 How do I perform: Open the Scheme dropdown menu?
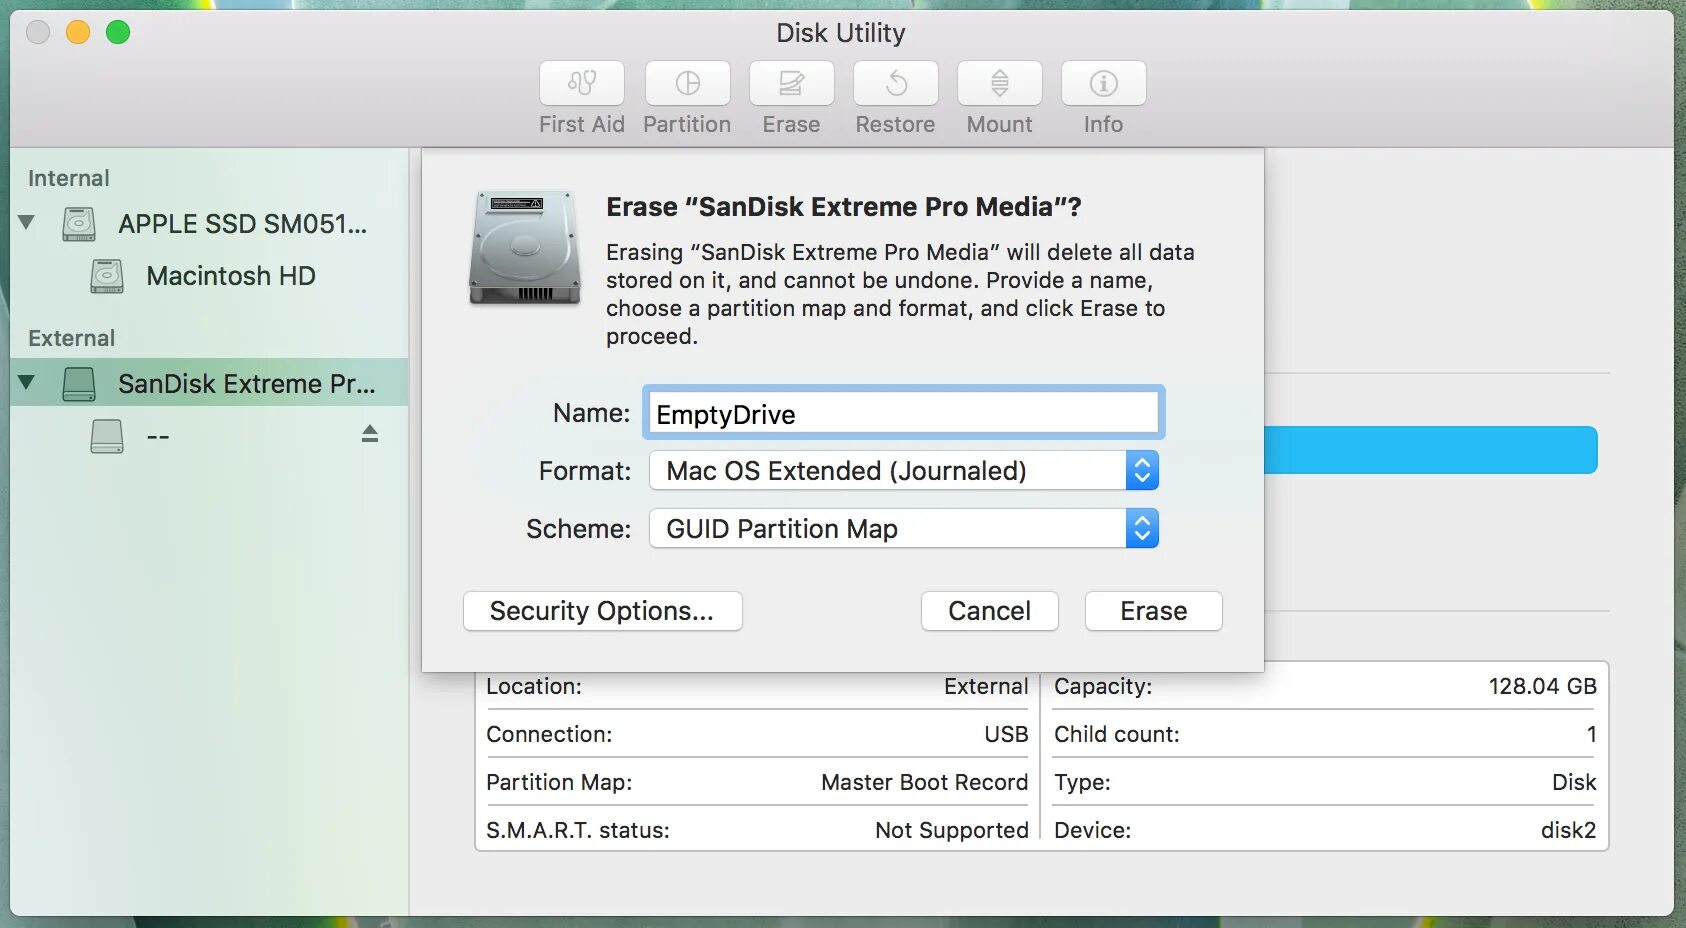click(x=904, y=529)
